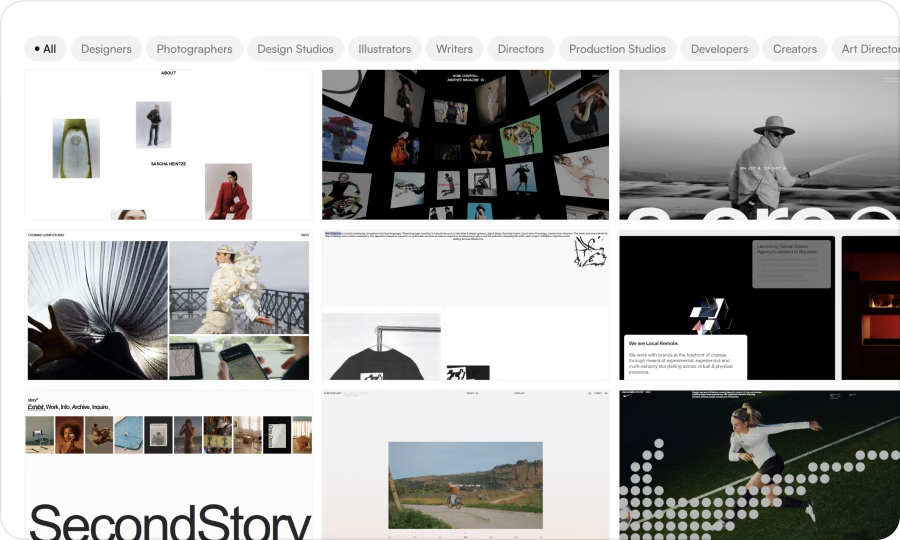Open the Art Directors filter

pyautogui.click(x=867, y=49)
